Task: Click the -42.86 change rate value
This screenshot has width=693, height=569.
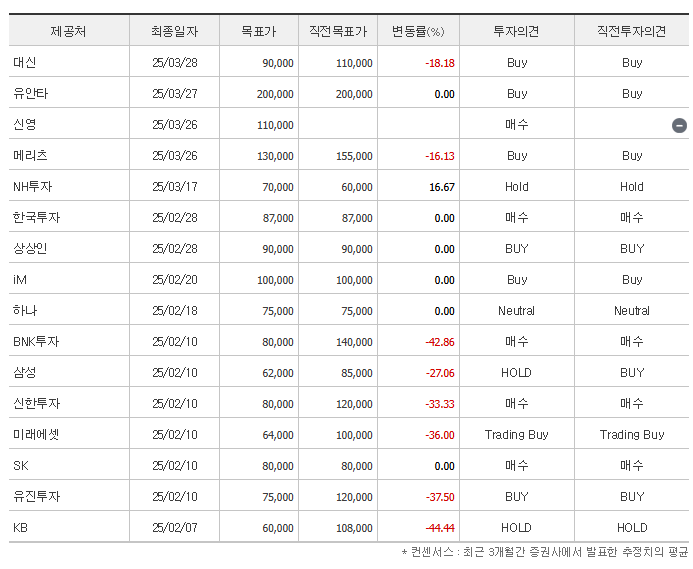Action: click(440, 342)
